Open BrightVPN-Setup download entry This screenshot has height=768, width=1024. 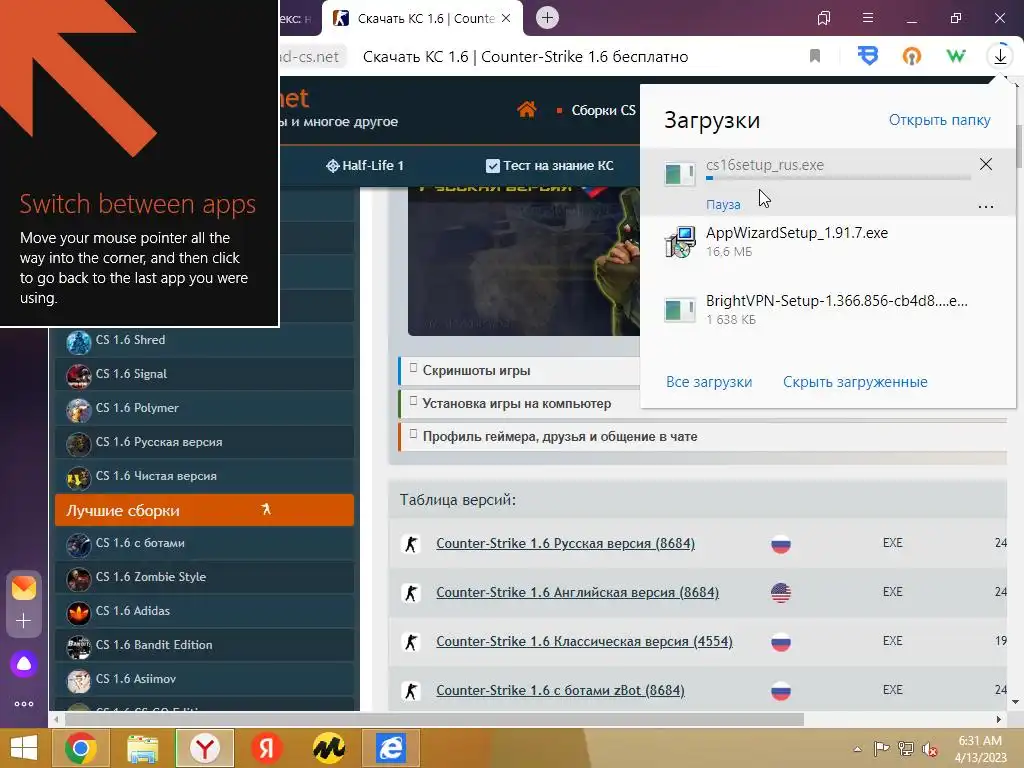[x=837, y=301]
